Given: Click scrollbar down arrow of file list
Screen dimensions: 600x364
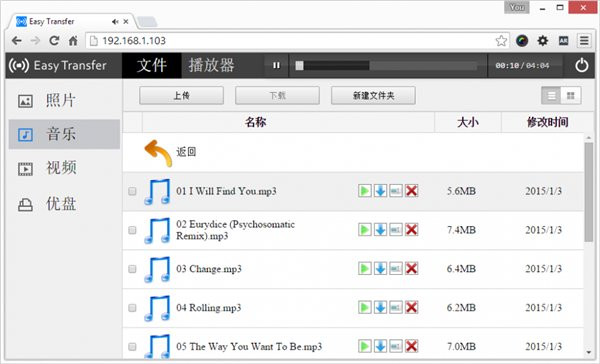Looking at the screenshot, I should (589, 352).
